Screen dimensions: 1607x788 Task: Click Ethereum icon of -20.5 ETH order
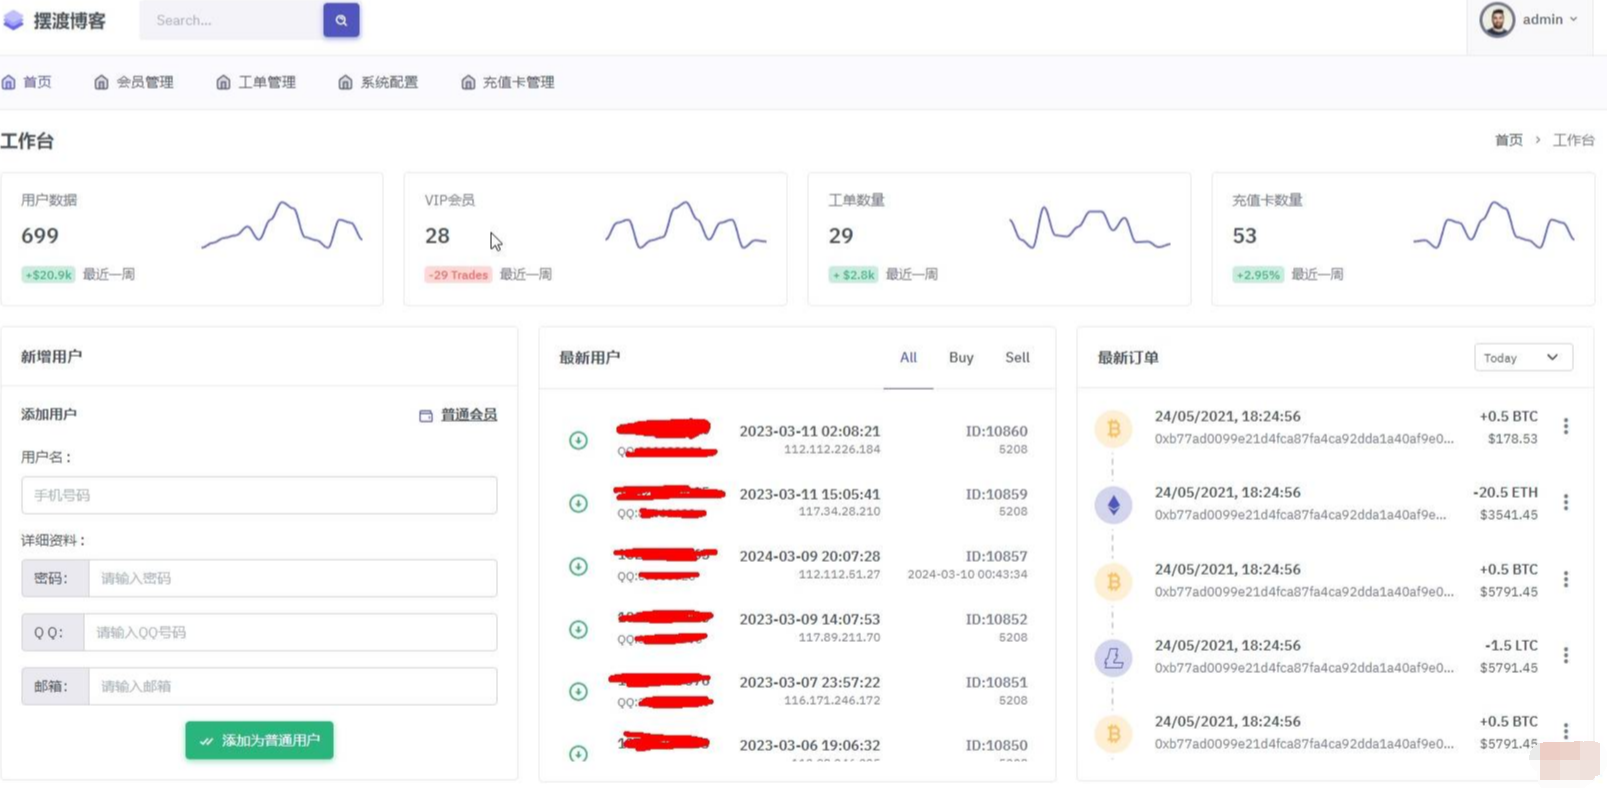coord(1113,505)
